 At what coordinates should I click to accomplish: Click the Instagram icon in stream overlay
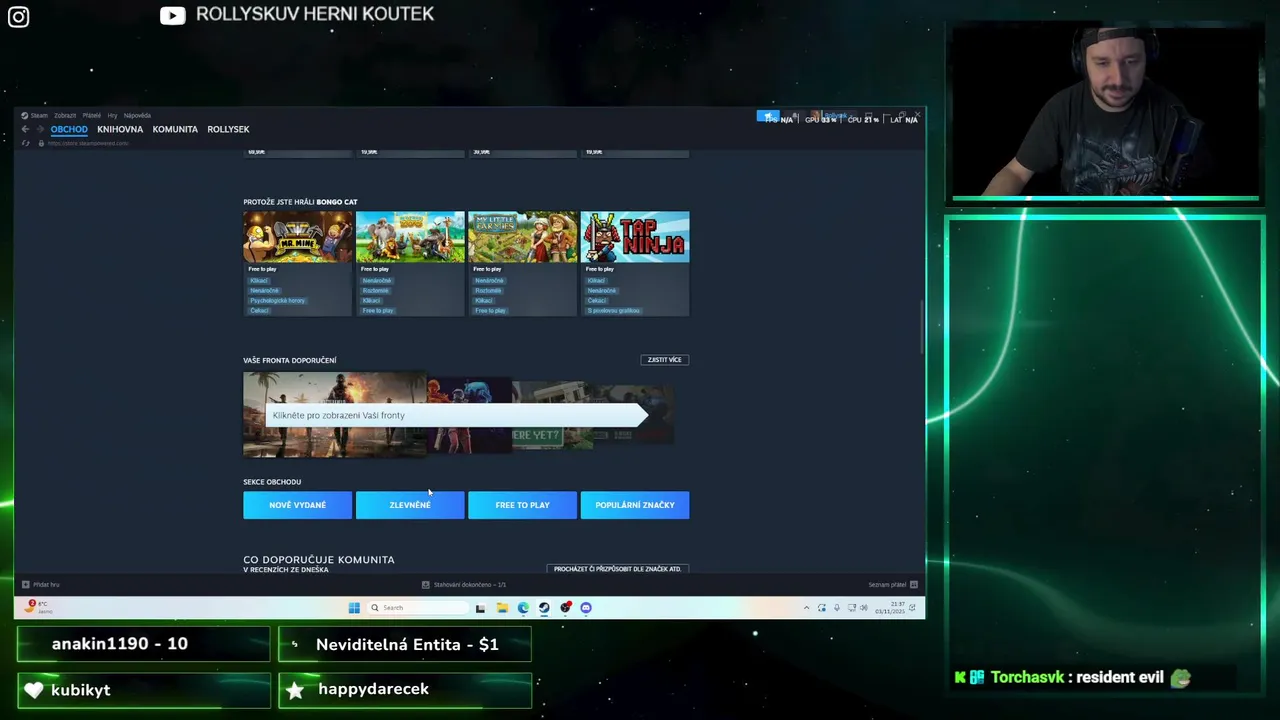pyautogui.click(x=18, y=17)
